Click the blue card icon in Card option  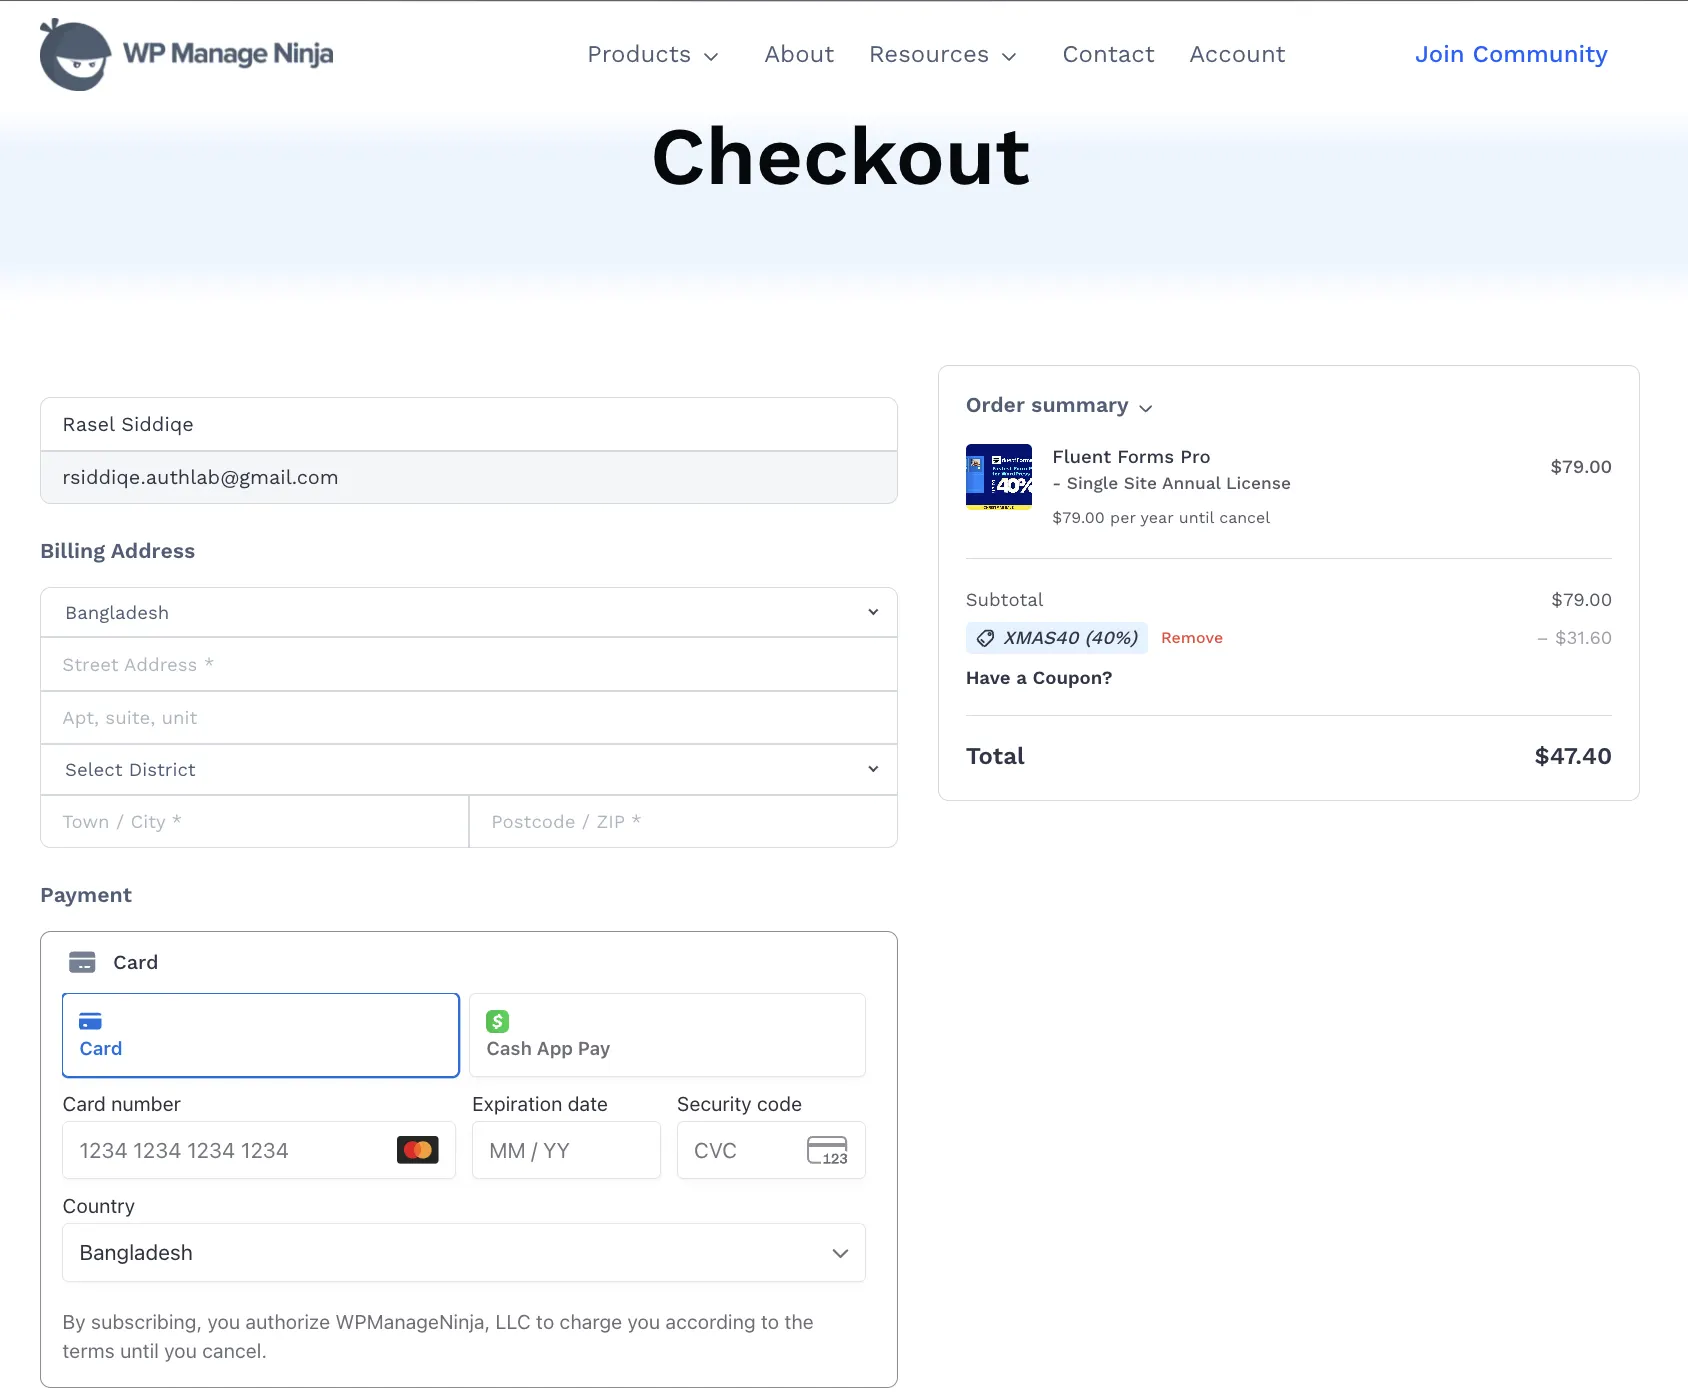pyautogui.click(x=91, y=1021)
